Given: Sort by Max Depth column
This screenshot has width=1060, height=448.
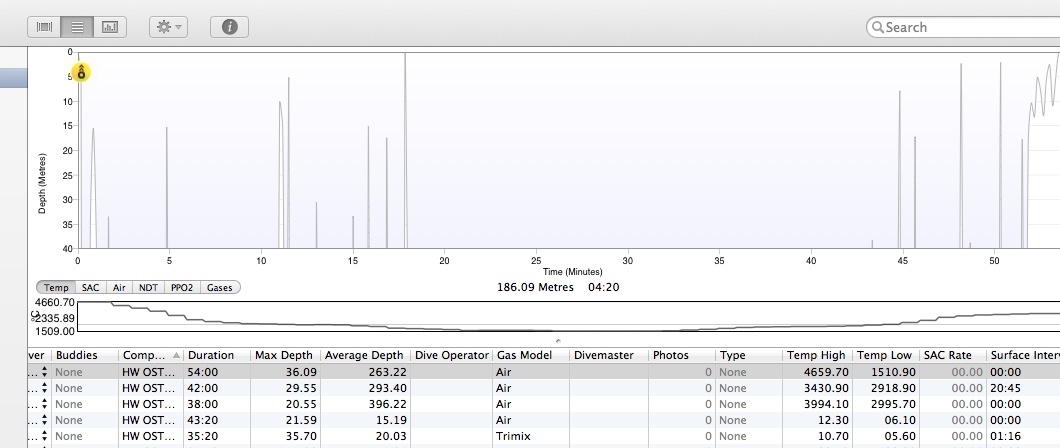Looking at the screenshot, I should (x=285, y=355).
